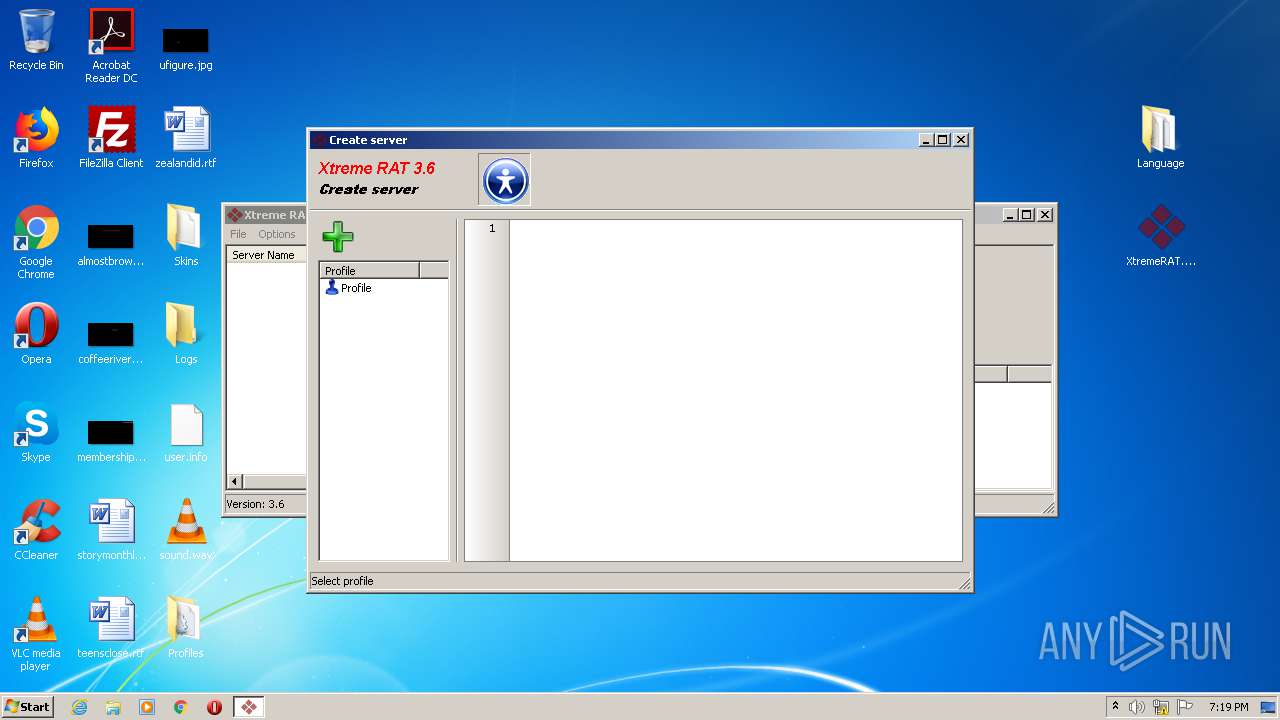This screenshot has width=1280, height=720.
Task: Click Server Name column header
Action: (x=264, y=255)
